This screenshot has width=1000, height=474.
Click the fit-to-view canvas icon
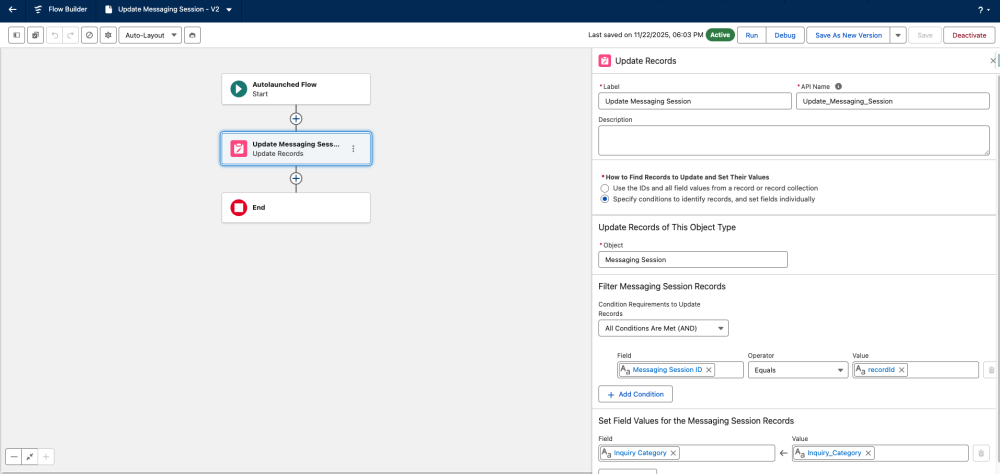[30, 456]
